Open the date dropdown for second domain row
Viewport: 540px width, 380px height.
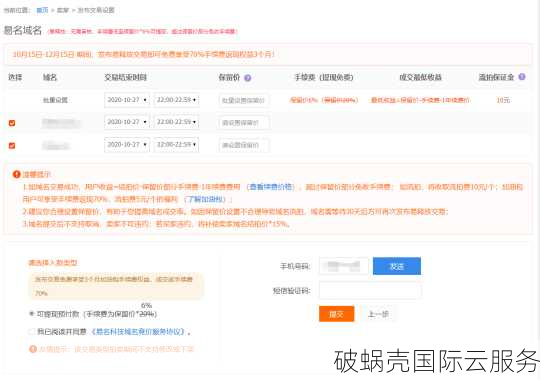[127, 145]
